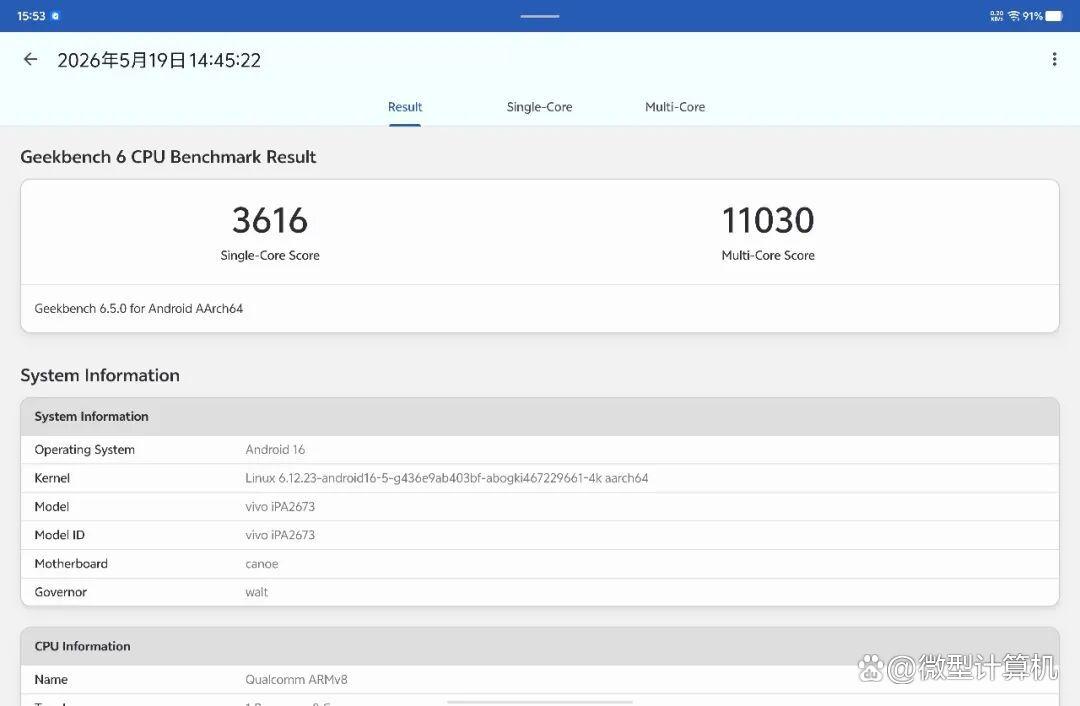1080x706 pixels.
Task: Select the Model row label
Action: click(x=52, y=507)
